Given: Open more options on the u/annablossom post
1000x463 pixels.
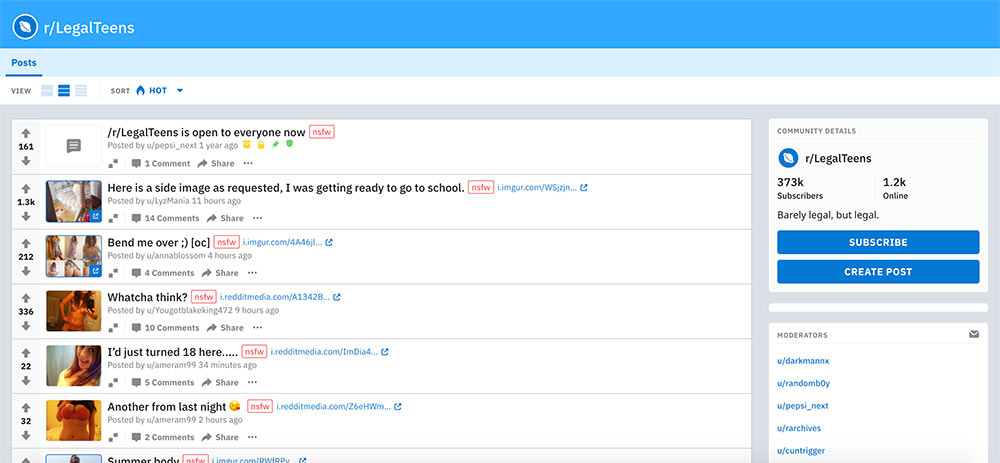Looking at the screenshot, I should coord(252,273).
